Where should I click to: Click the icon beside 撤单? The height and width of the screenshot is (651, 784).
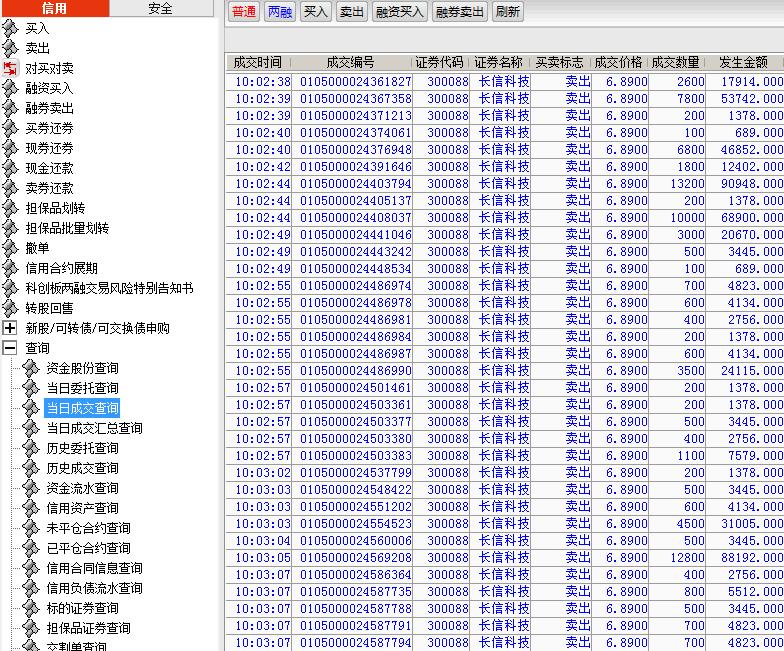tap(10, 248)
